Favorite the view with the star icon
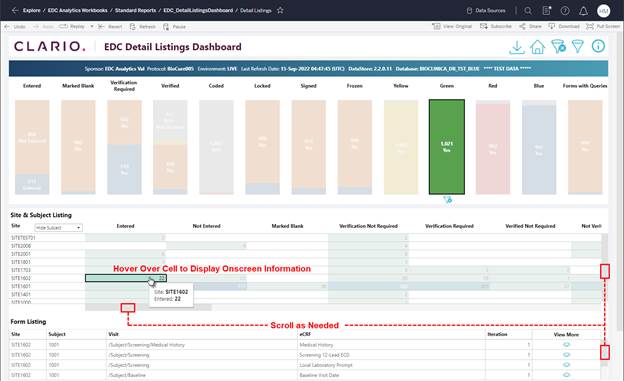The image size is (624, 381). point(280,10)
